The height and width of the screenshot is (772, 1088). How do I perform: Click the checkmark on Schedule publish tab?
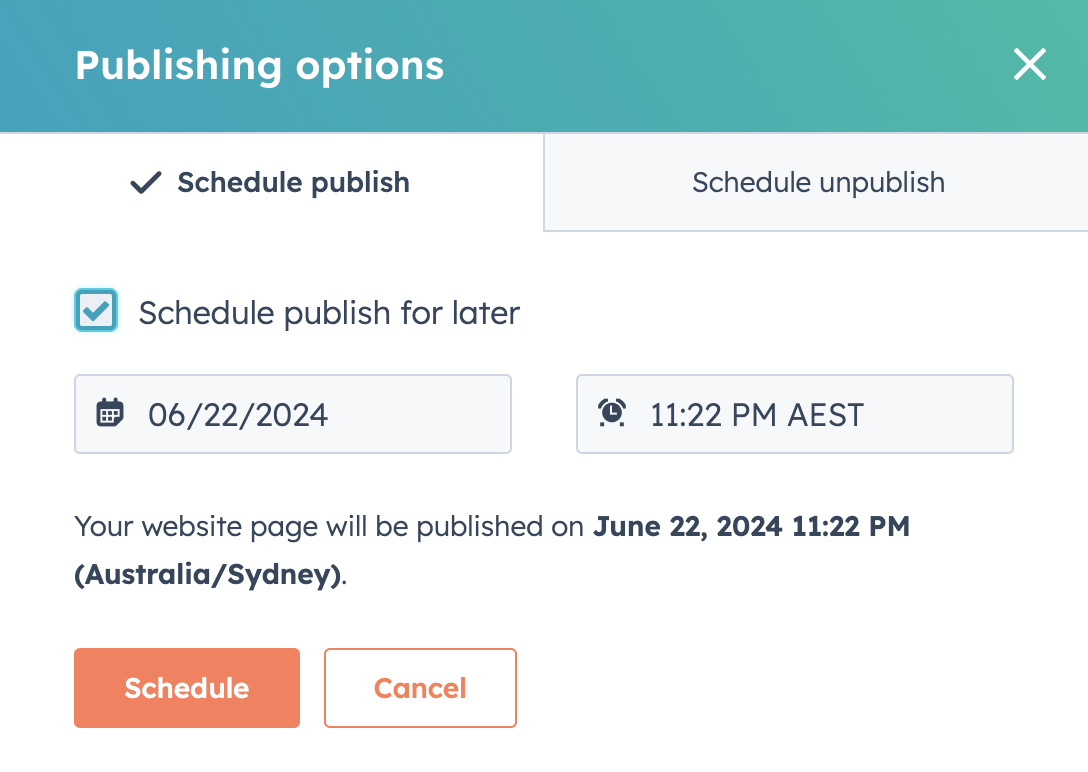click(x=144, y=182)
